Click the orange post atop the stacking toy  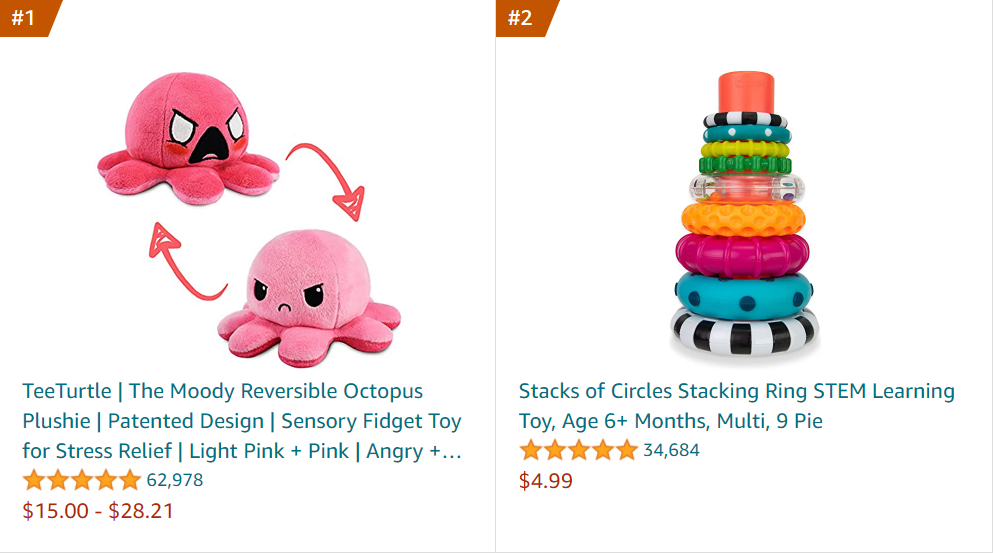(743, 92)
